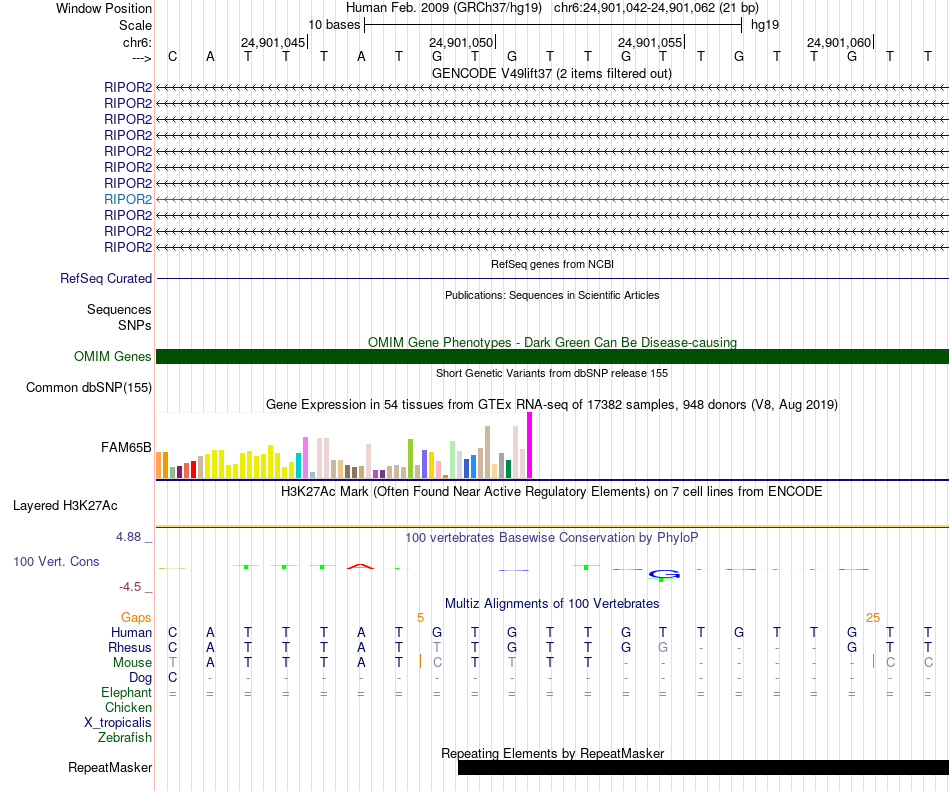Screen dimensions: 950x791
Task: Click the FAM65B GTEx expression label
Action: click(x=126, y=448)
